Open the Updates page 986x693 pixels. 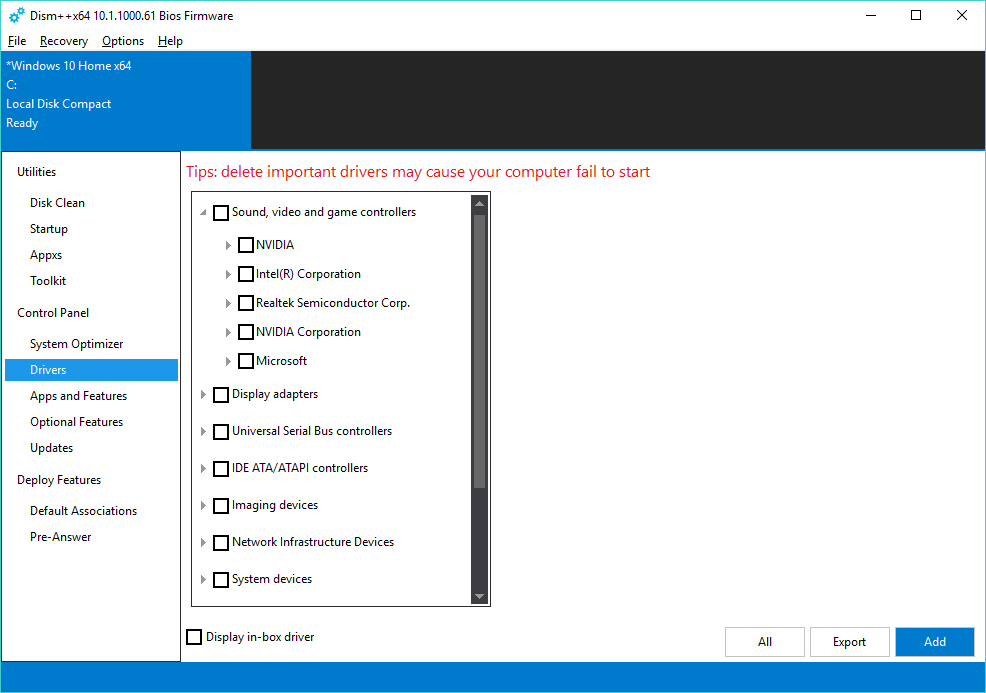tap(52, 448)
